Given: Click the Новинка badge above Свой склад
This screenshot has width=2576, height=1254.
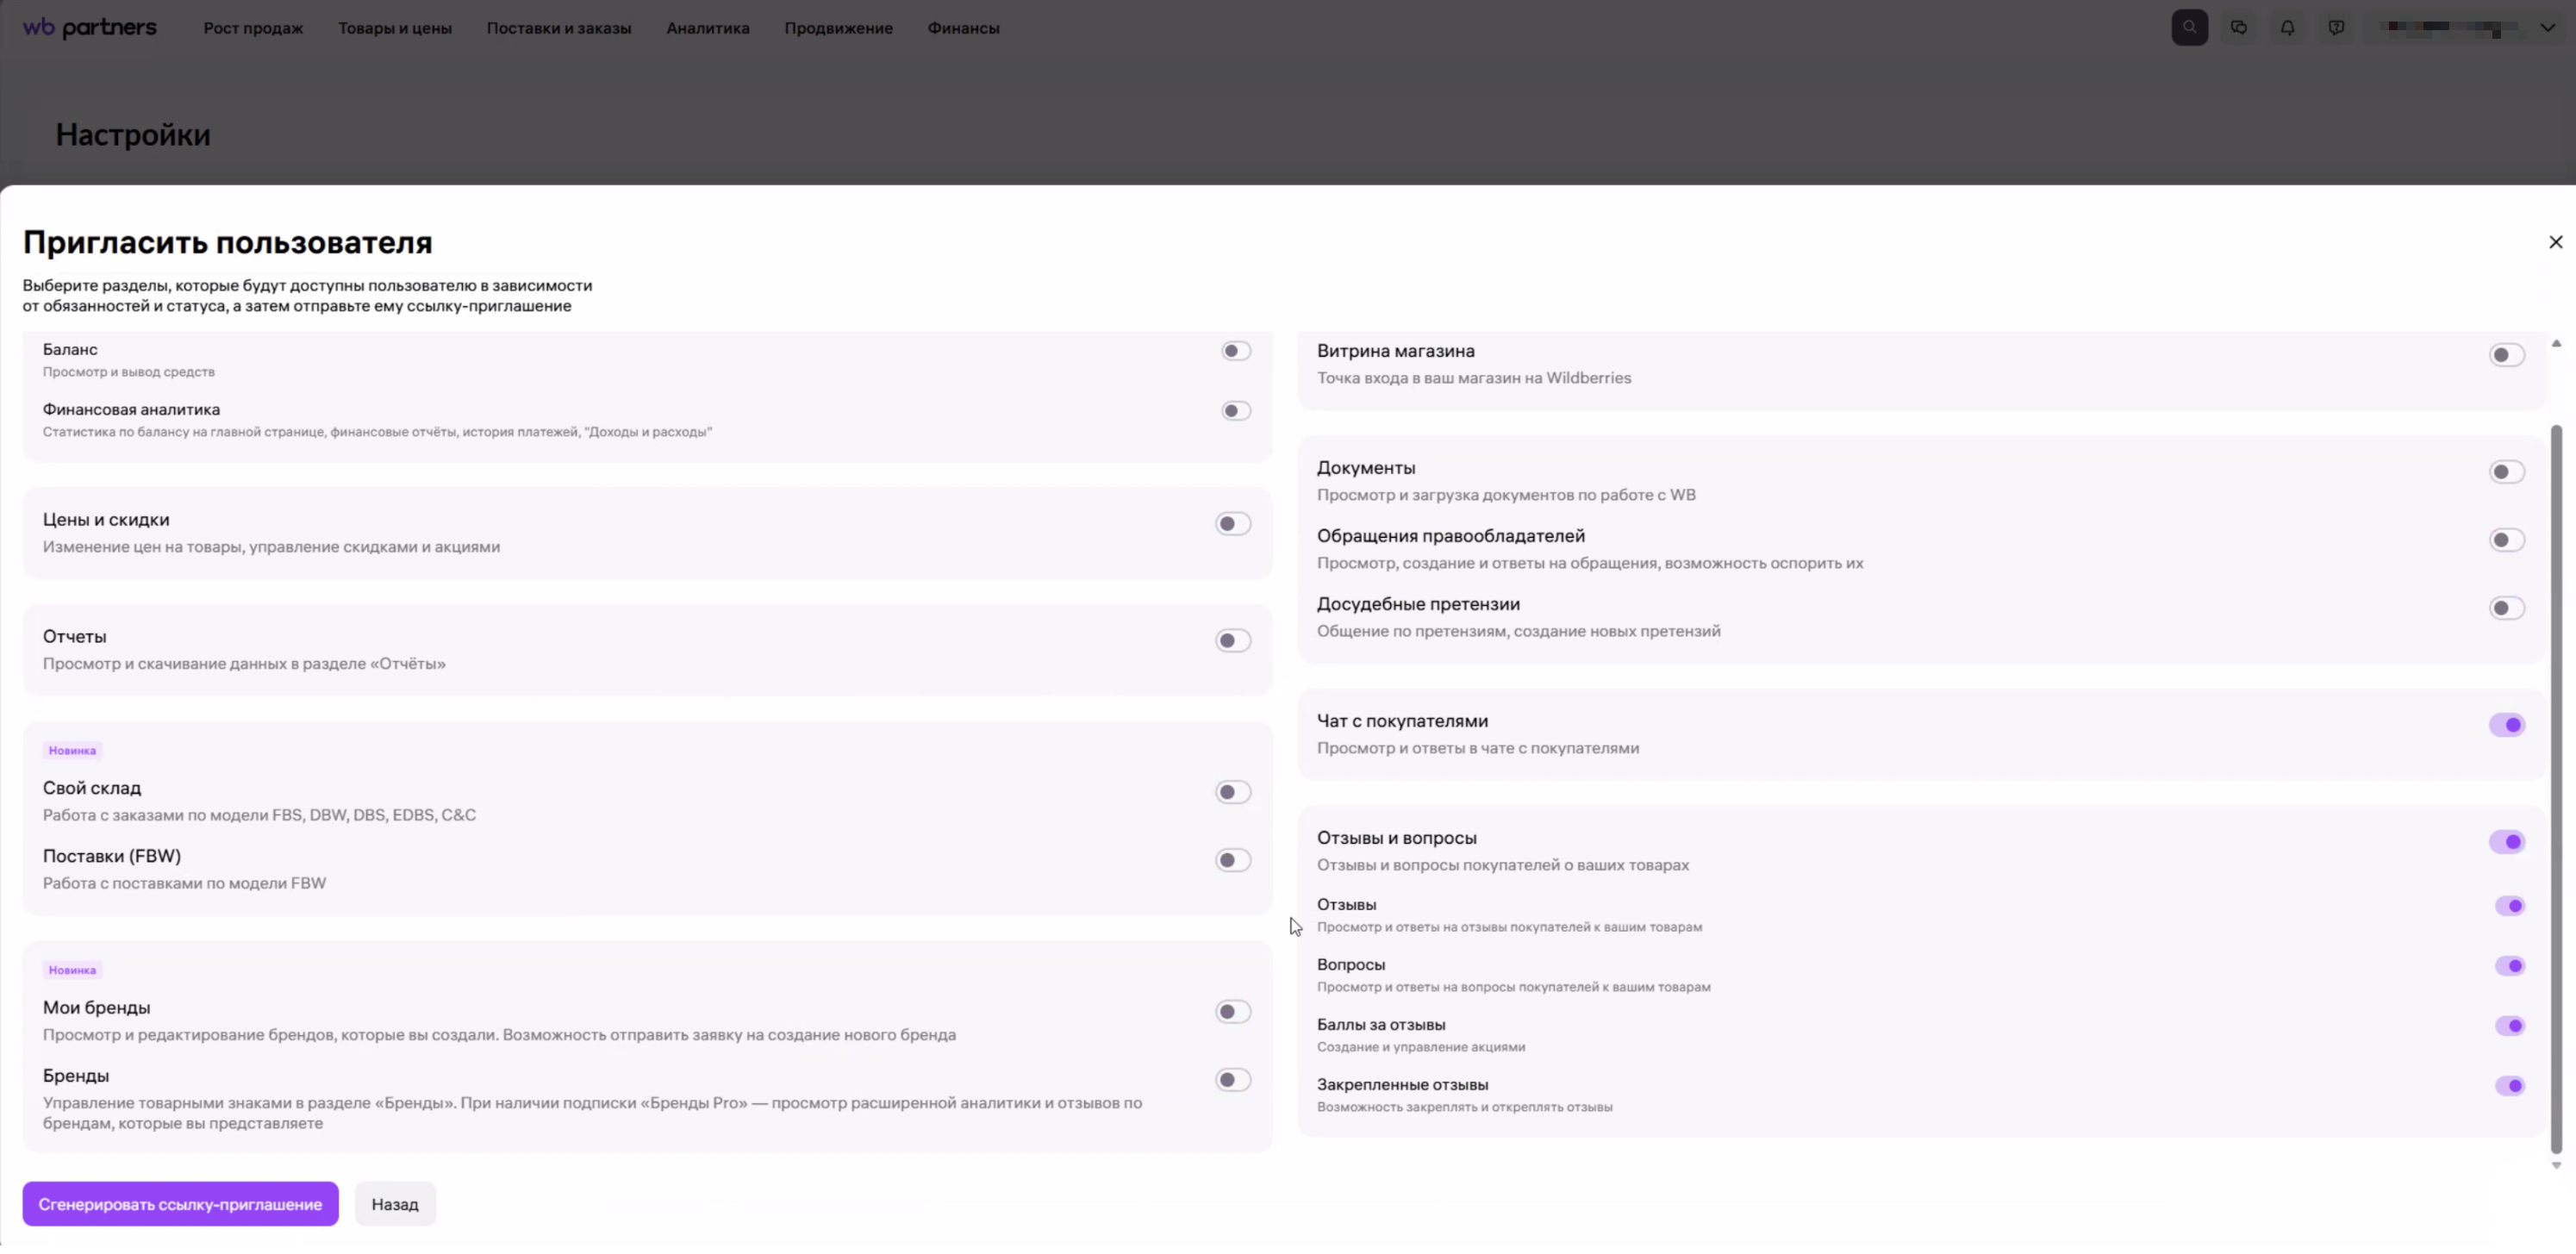Looking at the screenshot, I should [x=72, y=751].
